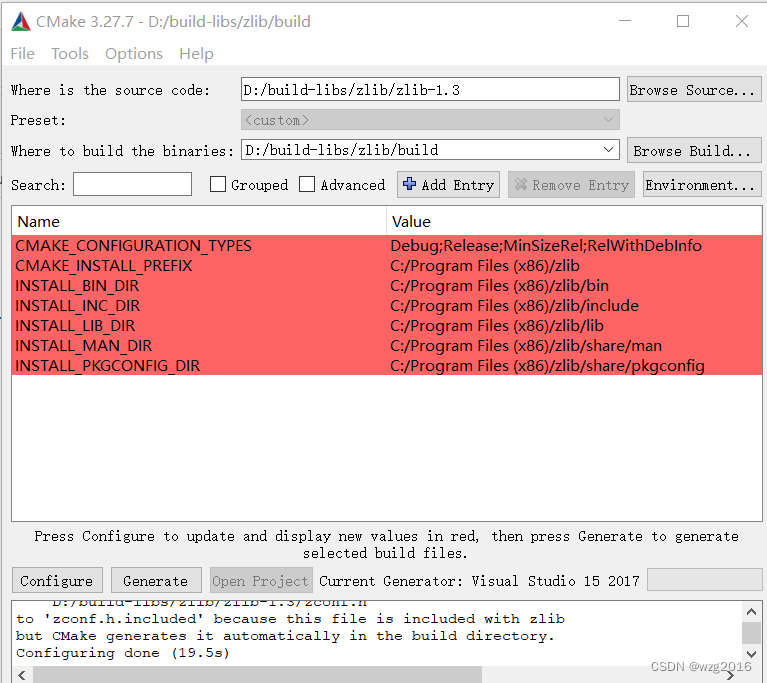This screenshot has width=767, height=683.
Task: Select the CMAKE_INSTALL_PREFIX row
Action: (x=386, y=265)
